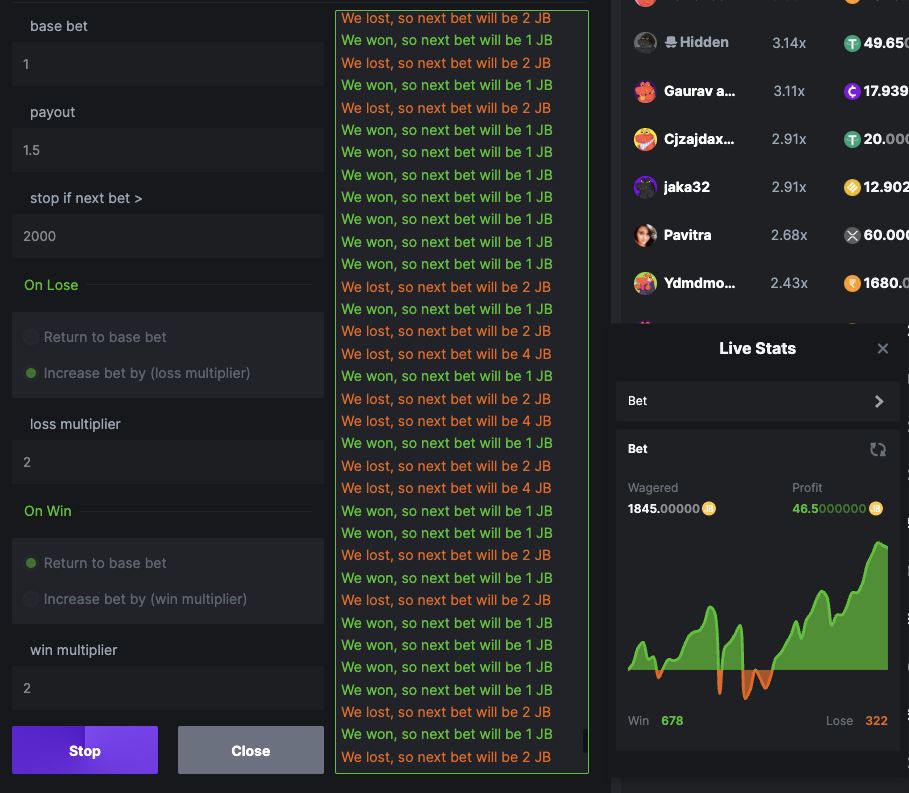909x793 pixels.
Task: Select Increase bet by loss multiplier option
Action: point(30,372)
